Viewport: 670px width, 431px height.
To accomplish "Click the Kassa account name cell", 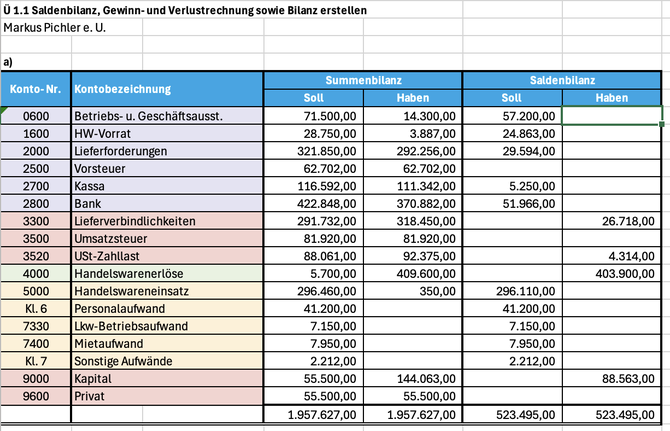I will coord(166,185).
